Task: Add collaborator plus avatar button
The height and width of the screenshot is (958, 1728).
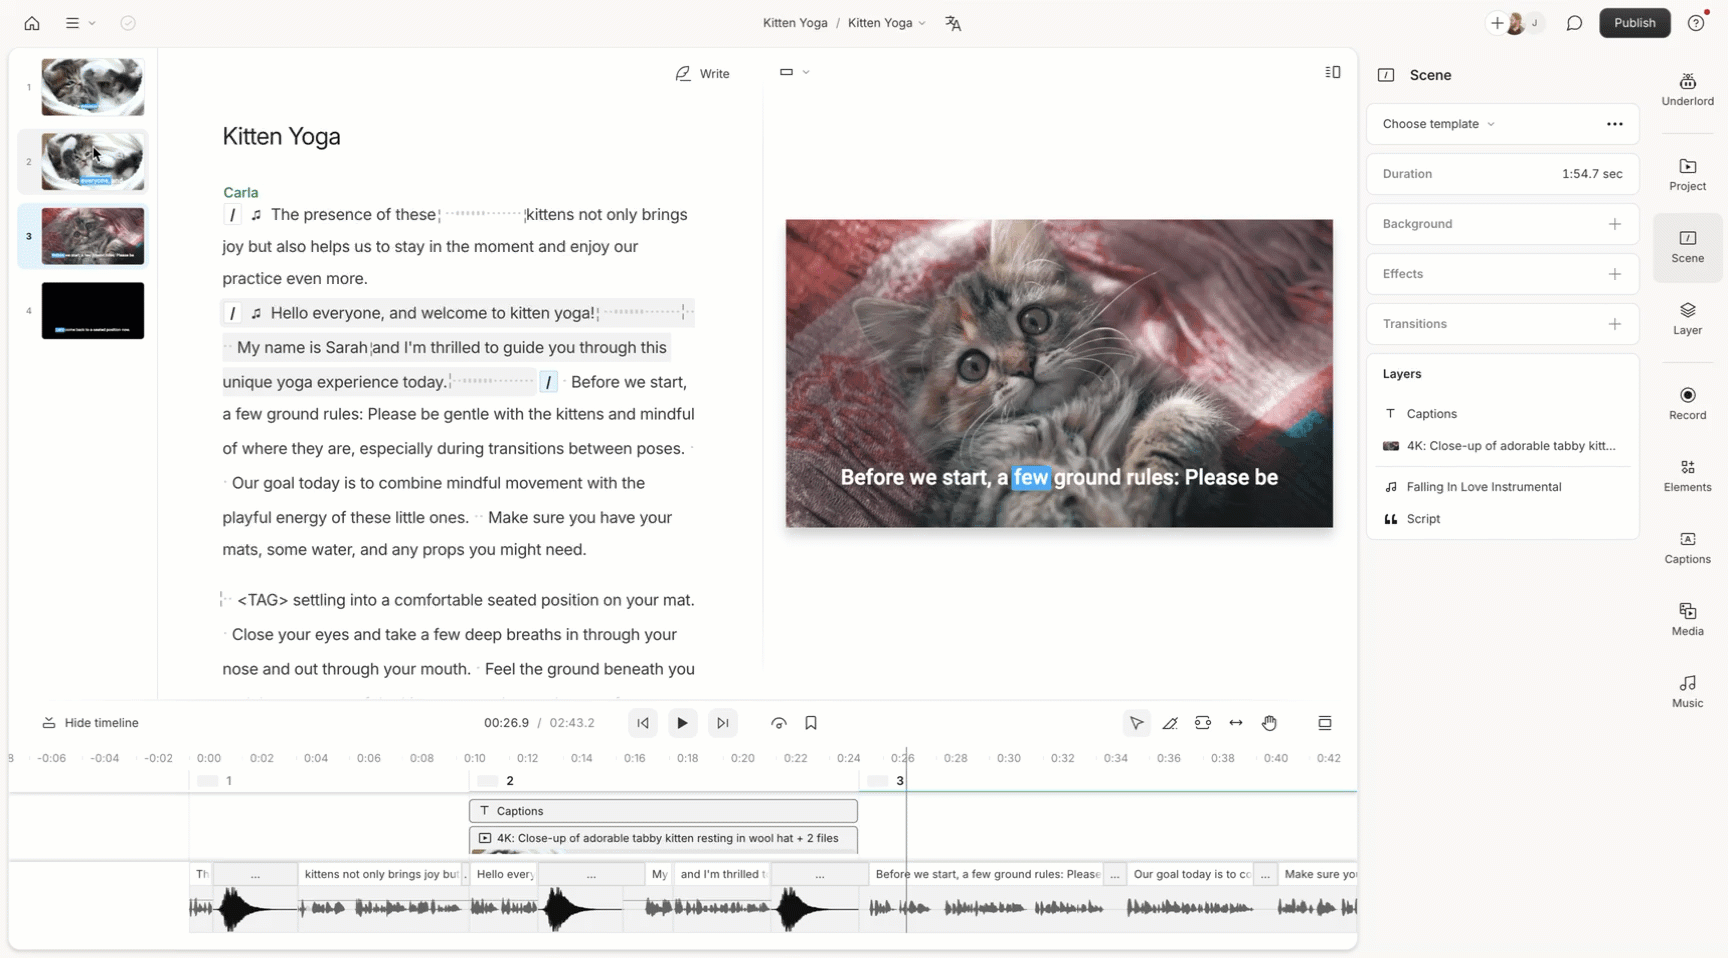Action: (1497, 23)
